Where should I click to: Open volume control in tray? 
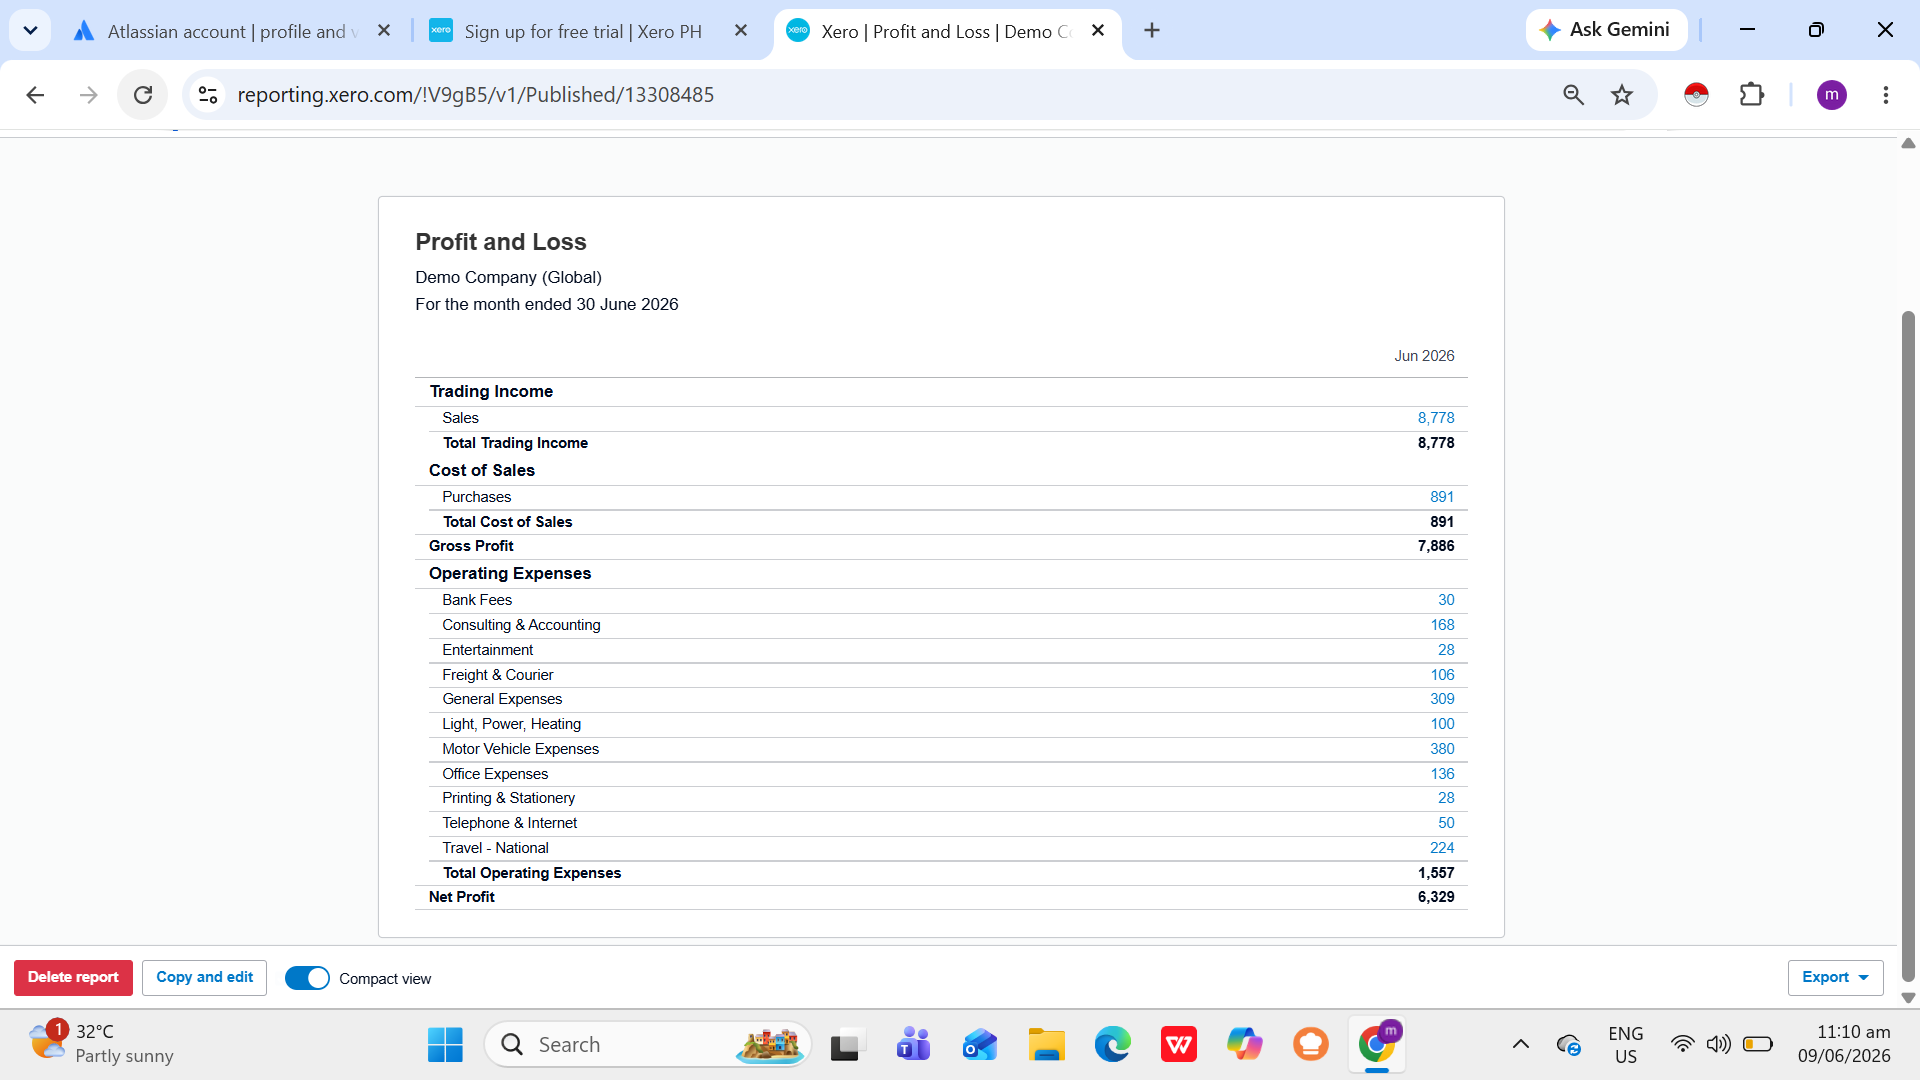click(x=1718, y=1045)
